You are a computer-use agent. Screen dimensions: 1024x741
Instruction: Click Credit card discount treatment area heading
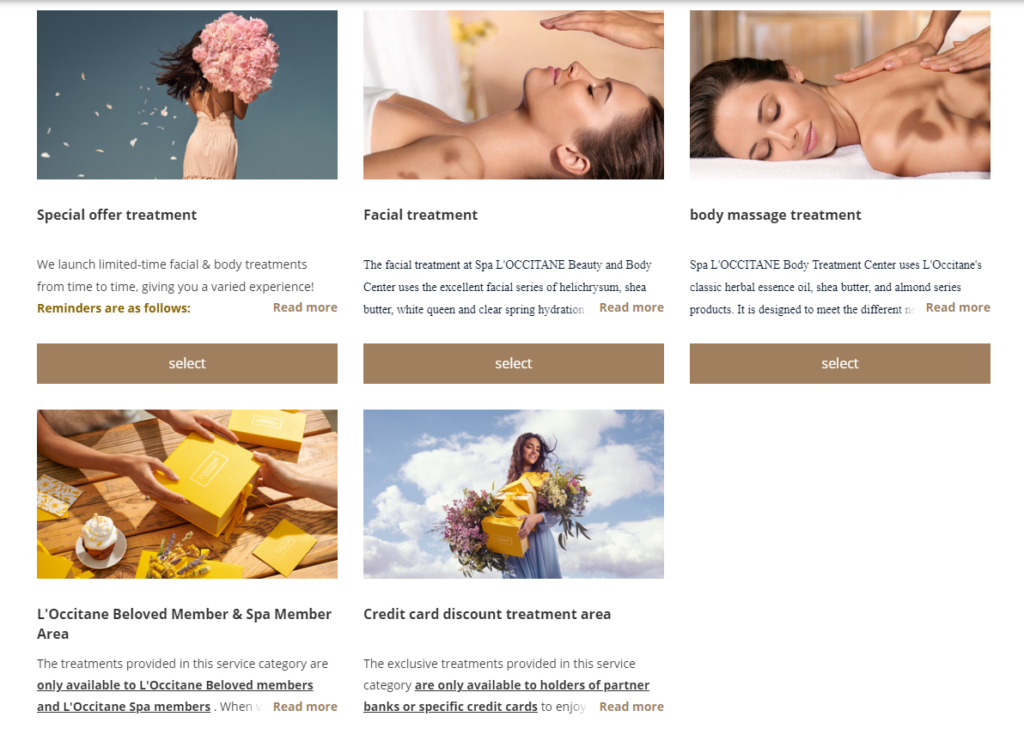pos(487,614)
